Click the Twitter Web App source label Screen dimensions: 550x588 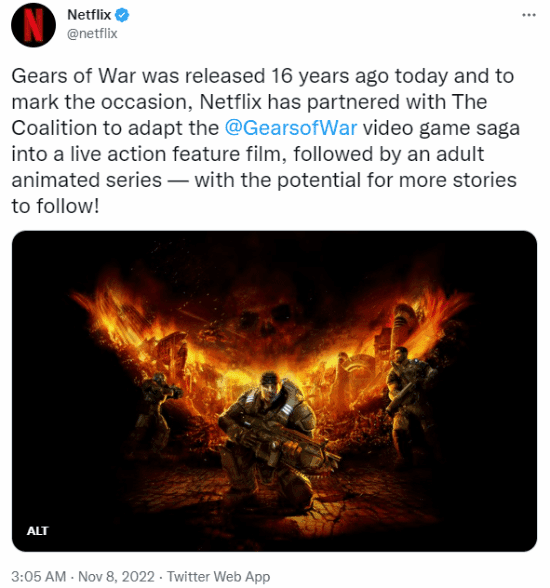(x=218, y=576)
